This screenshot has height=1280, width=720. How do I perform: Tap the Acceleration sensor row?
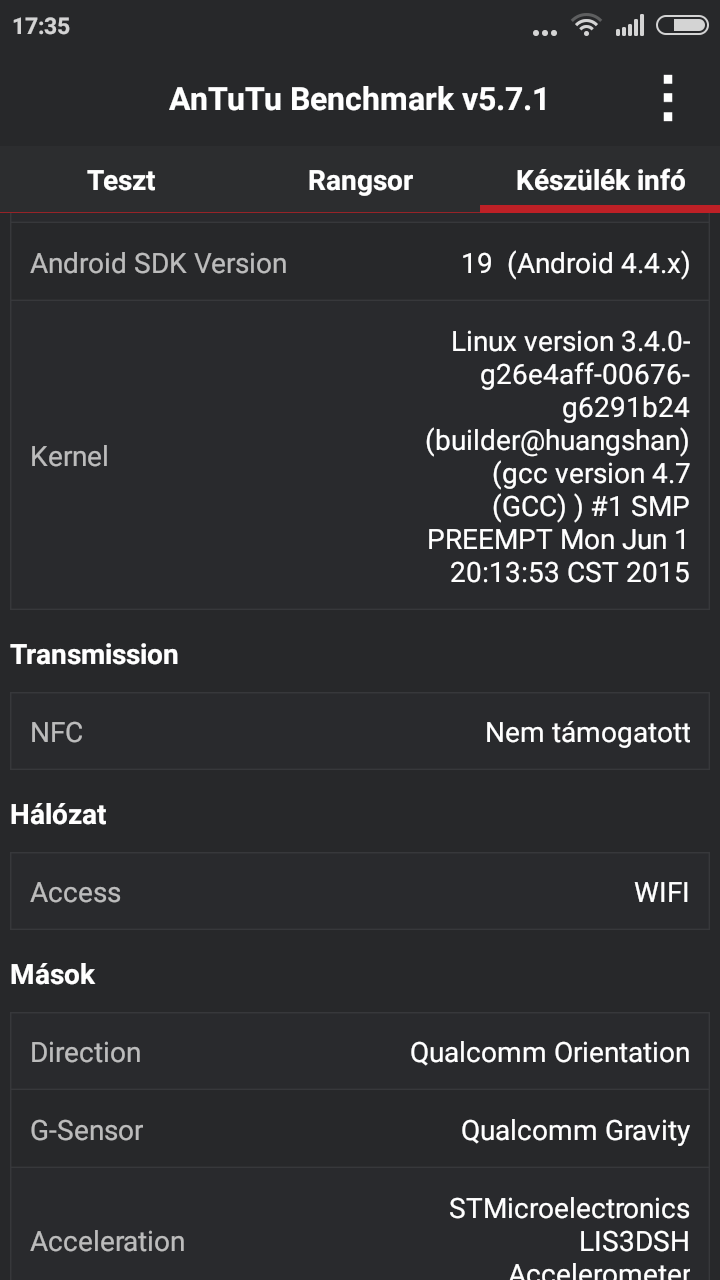(x=360, y=1240)
